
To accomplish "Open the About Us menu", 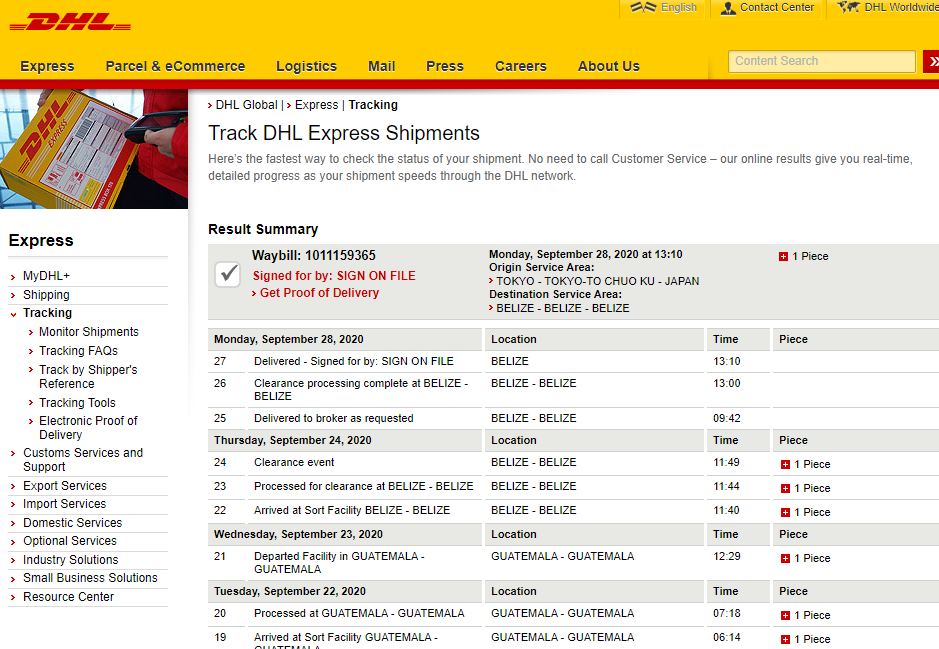I will pyautogui.click(x=608, y=66).
